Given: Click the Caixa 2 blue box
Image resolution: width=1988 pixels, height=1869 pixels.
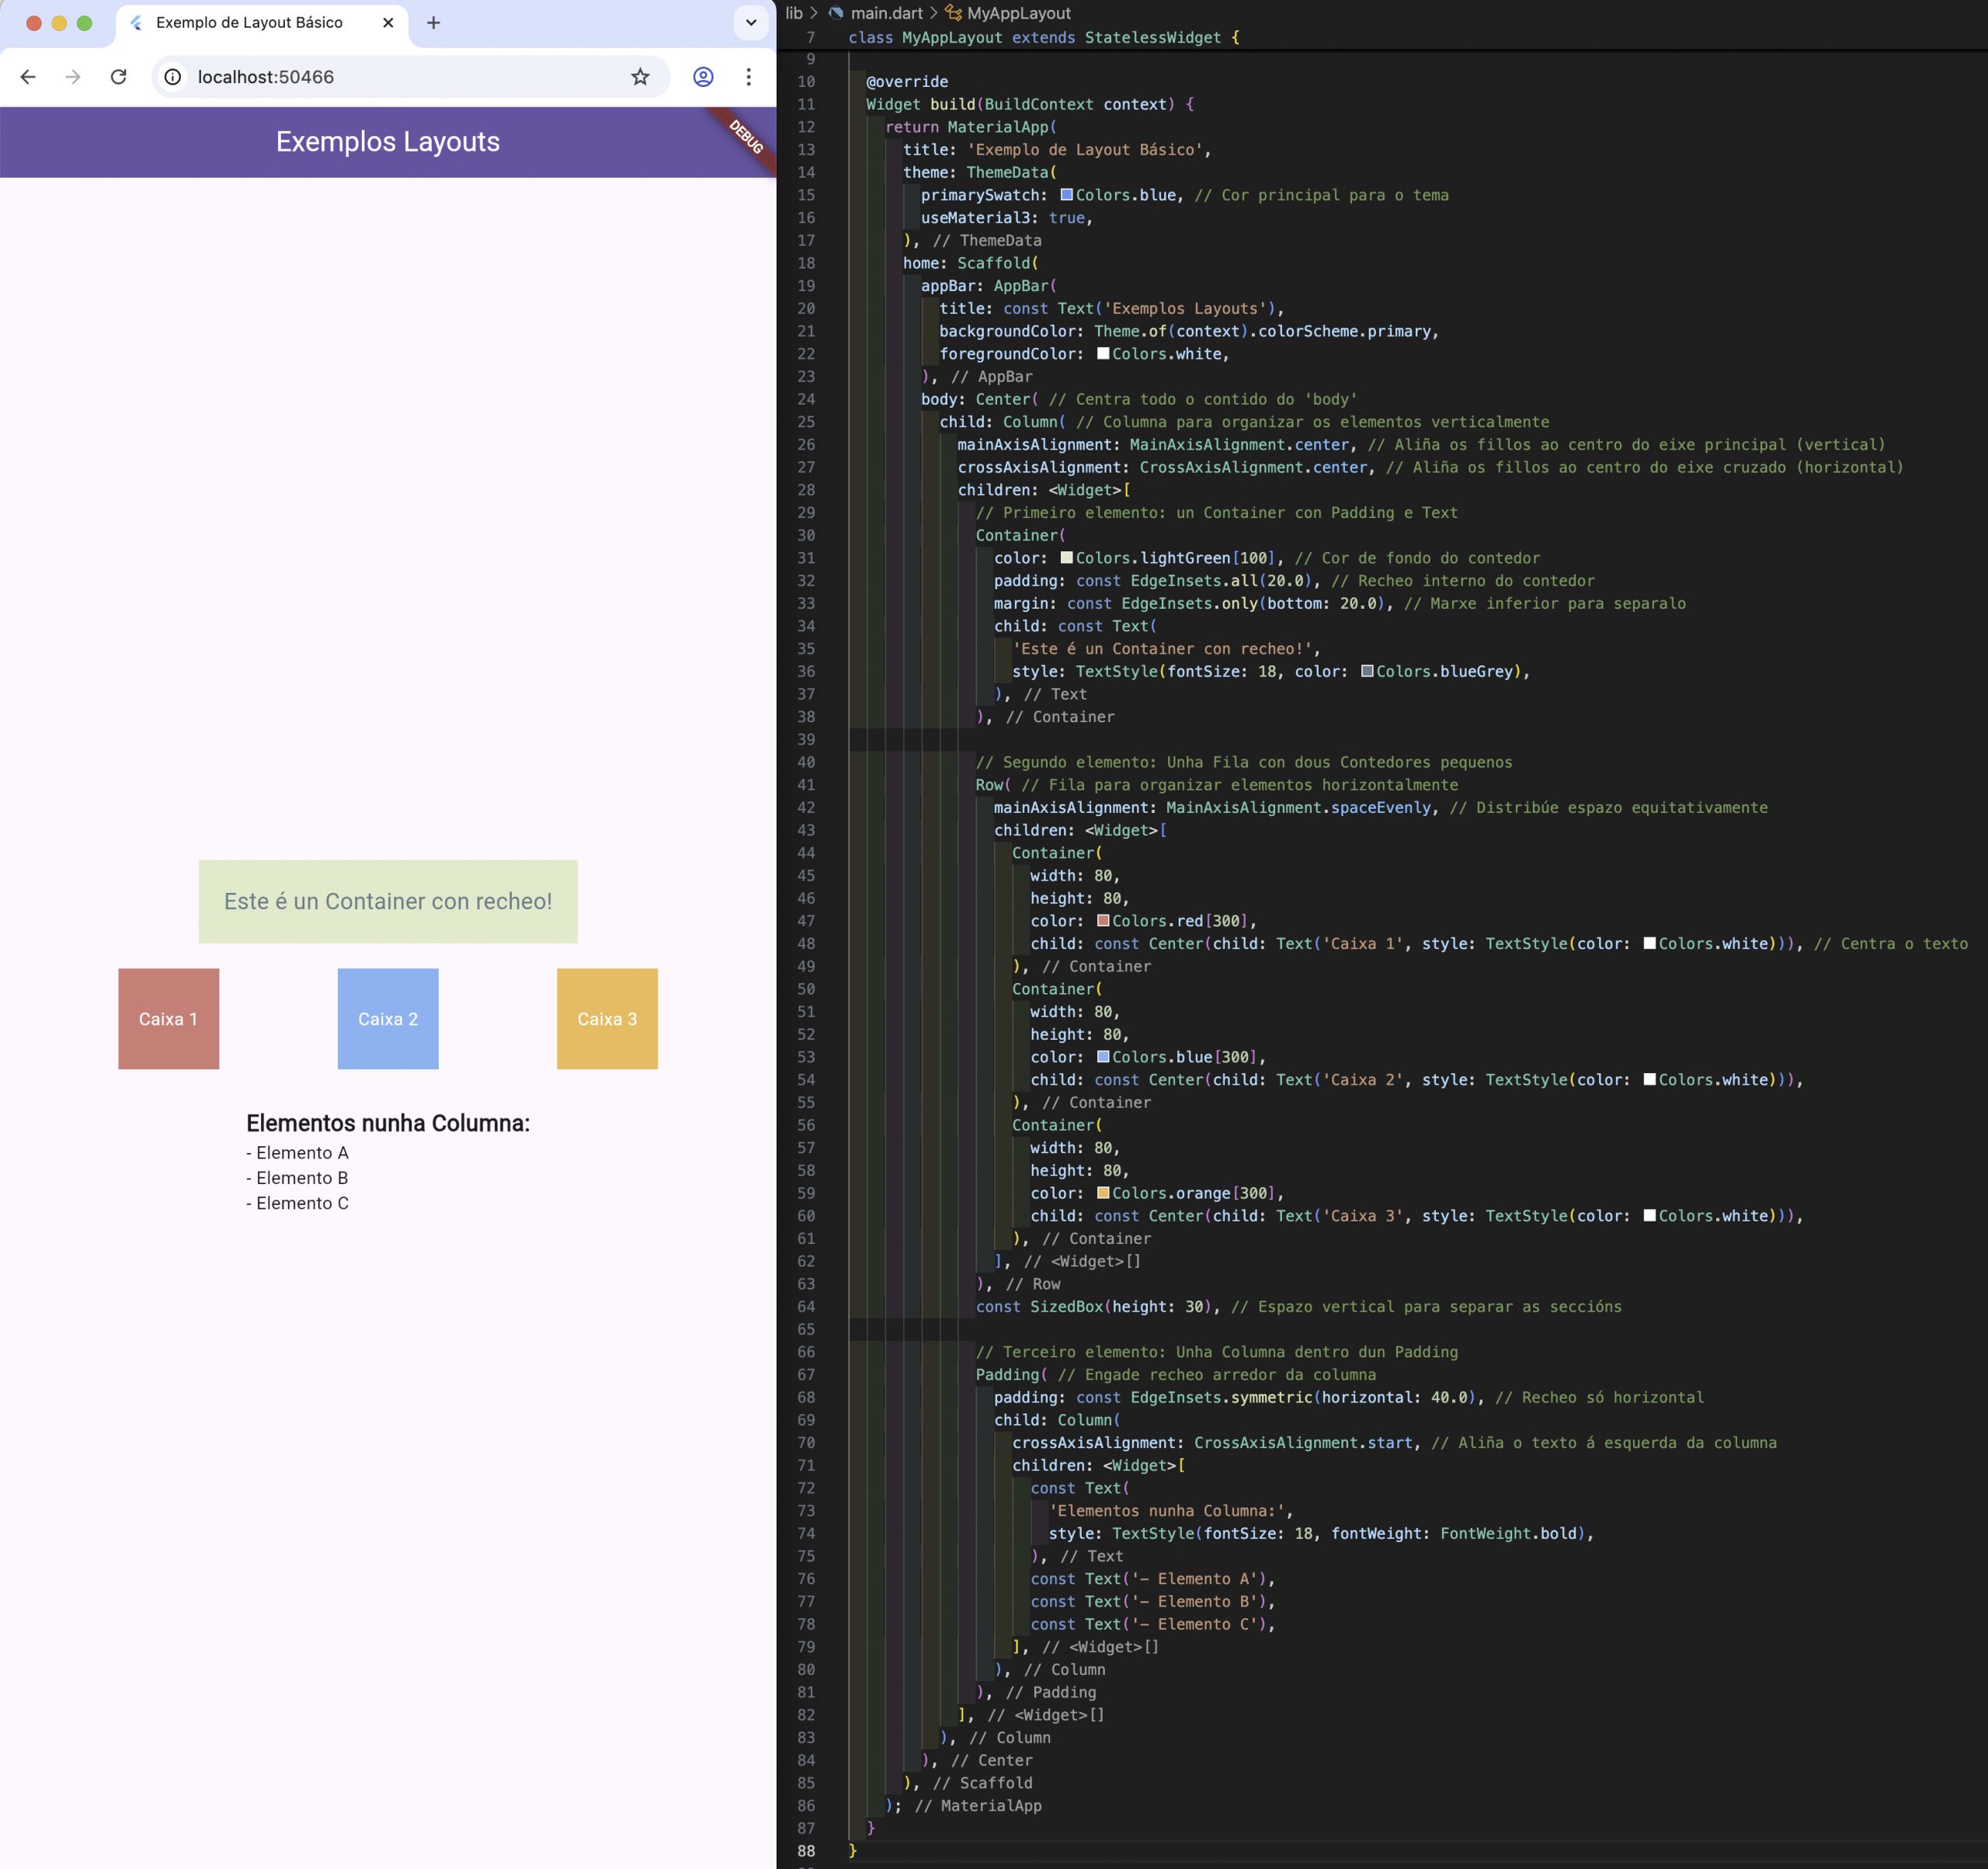Looking at the screenshot, I should pyautogui.click(x=388, y=1019).
